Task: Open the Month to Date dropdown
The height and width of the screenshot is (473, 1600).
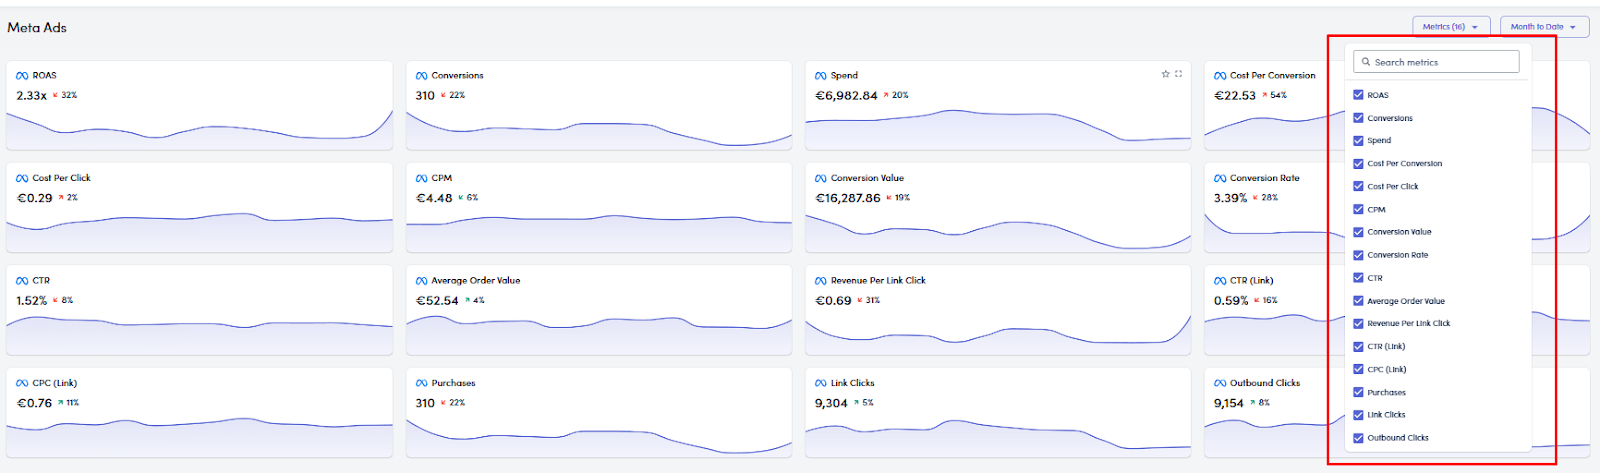Action: (1543, 27)
